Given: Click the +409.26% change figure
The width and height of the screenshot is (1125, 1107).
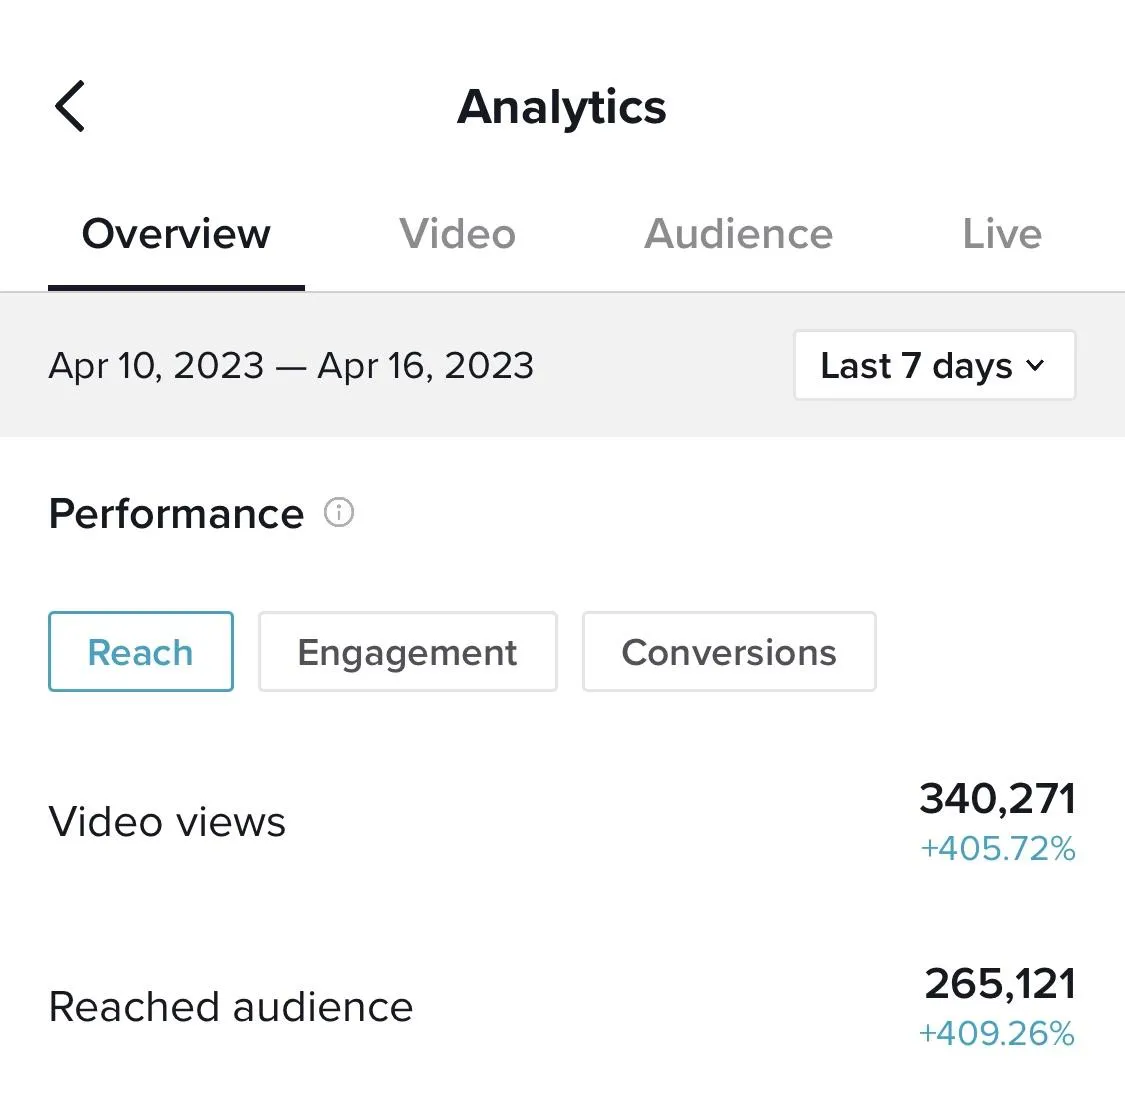Looking at the screenshot, I should pos(997,1033).
